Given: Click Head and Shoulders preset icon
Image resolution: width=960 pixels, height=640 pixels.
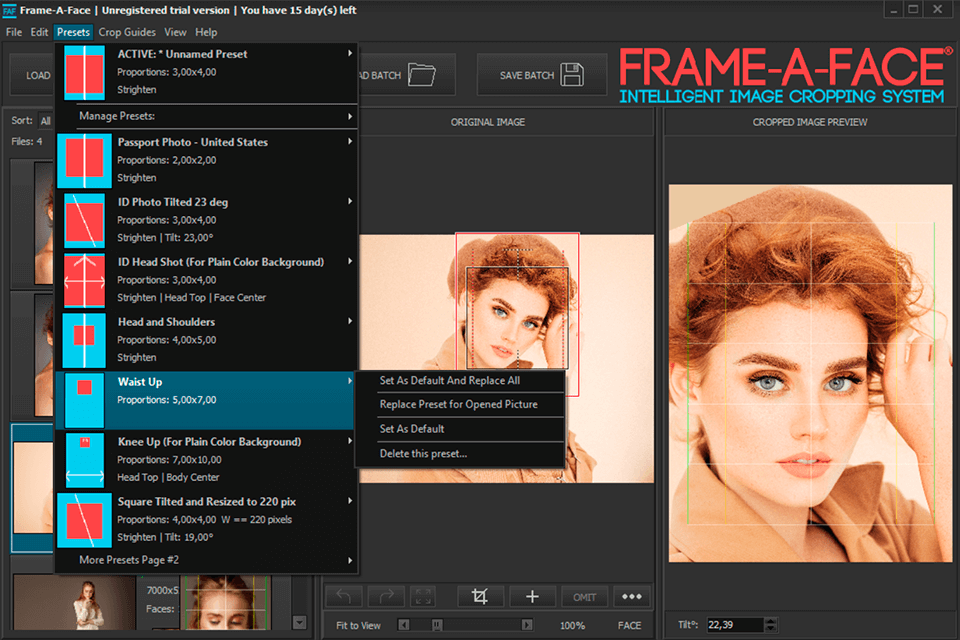Looking at the screenshot, I should click(84, 340).
